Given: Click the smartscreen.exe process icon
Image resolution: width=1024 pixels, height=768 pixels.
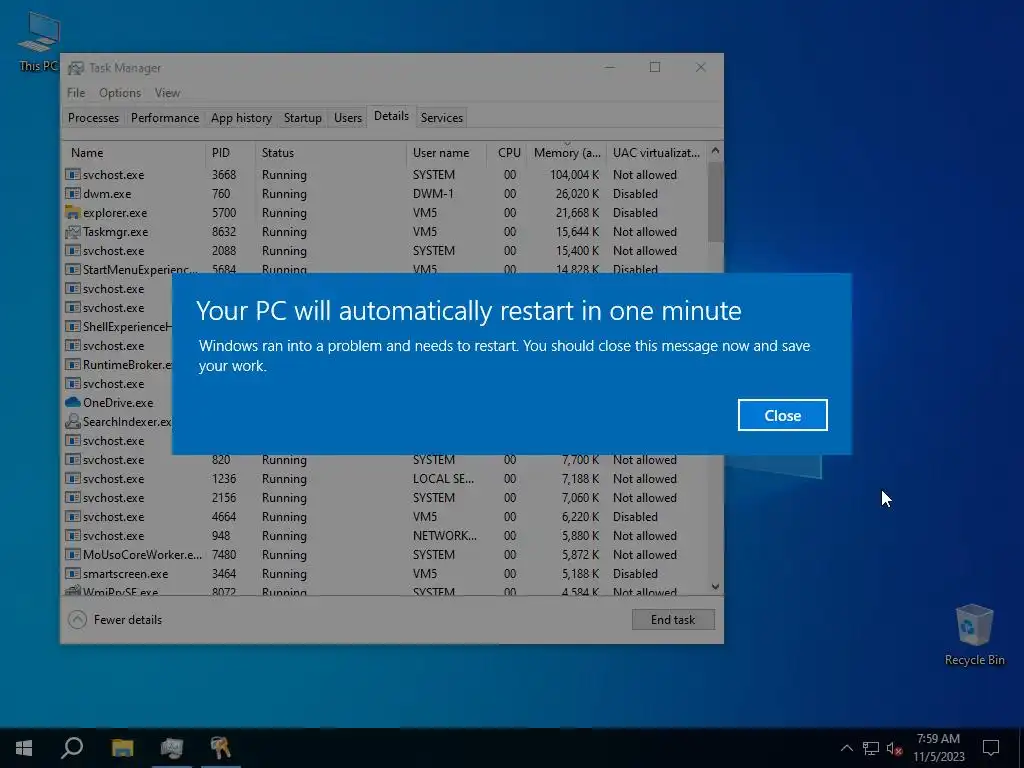Looking at the screenshot, I should pyautogui.click(x=72, y=573).
